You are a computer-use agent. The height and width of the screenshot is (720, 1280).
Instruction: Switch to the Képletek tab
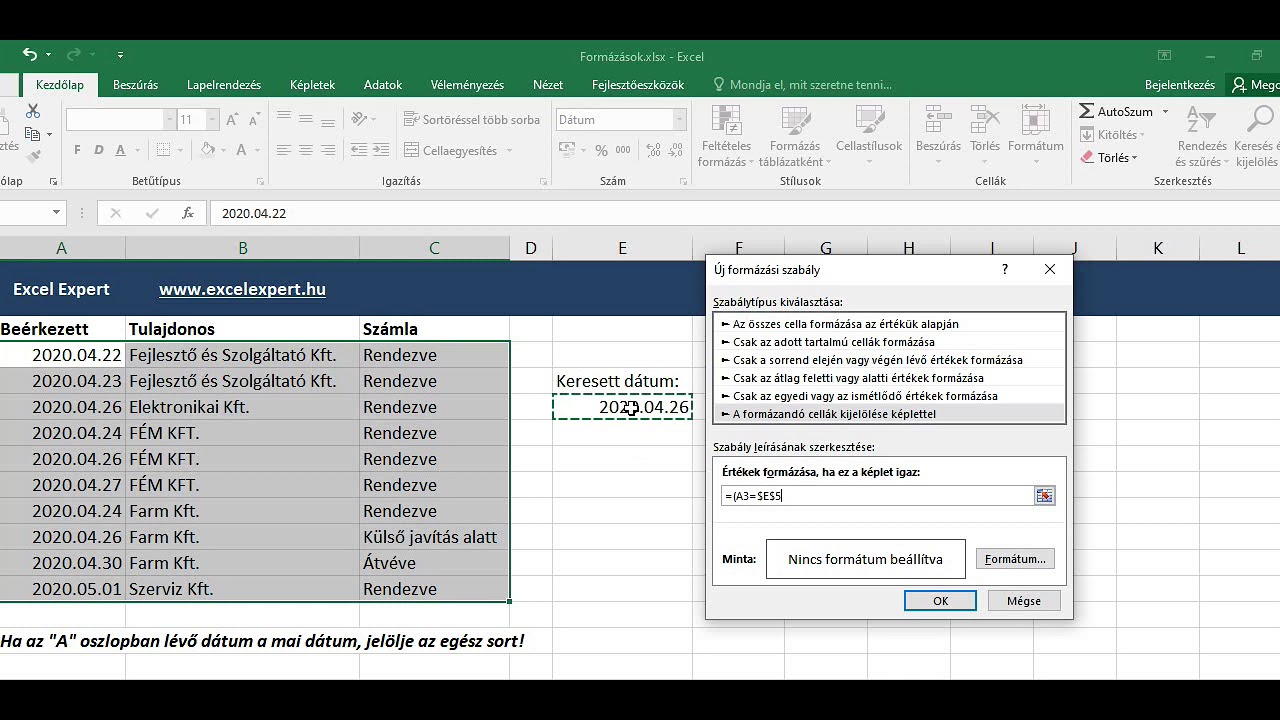coord(312,85)
